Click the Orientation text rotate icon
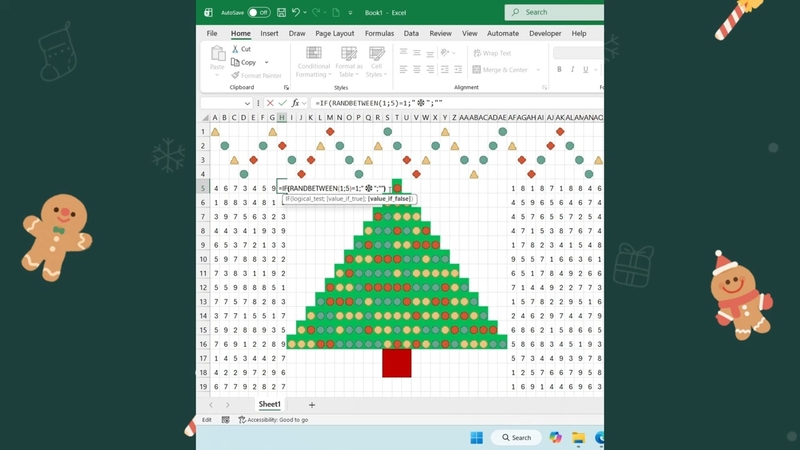The width and height of the screenshot is (800, 450). pos(445,53)
